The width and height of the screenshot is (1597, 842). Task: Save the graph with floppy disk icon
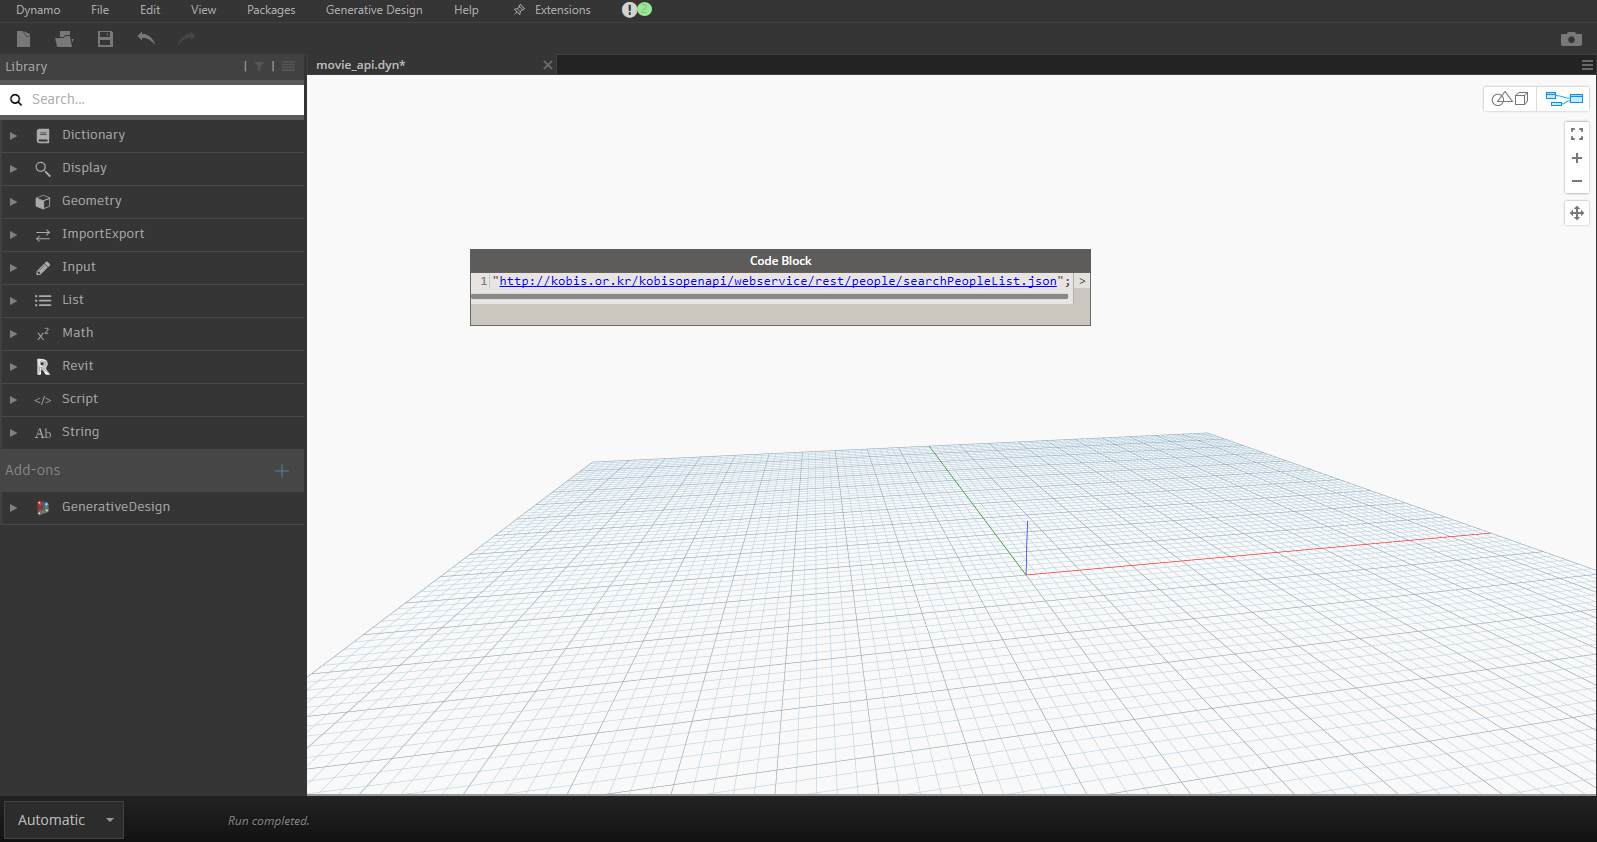pos(105,39)
